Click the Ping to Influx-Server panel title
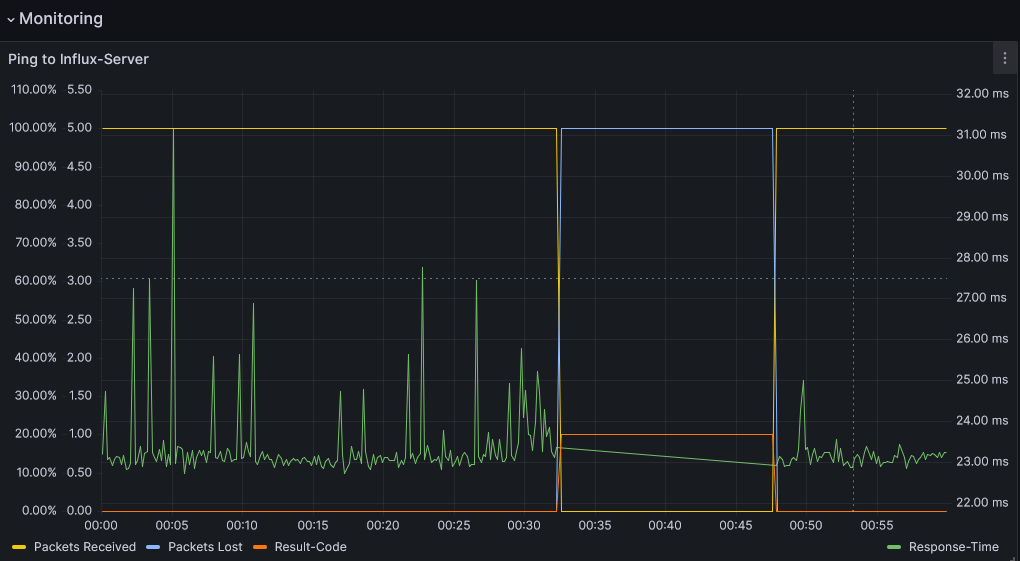The height and width of the screenshot is (561, 1020). click(78, 59)
